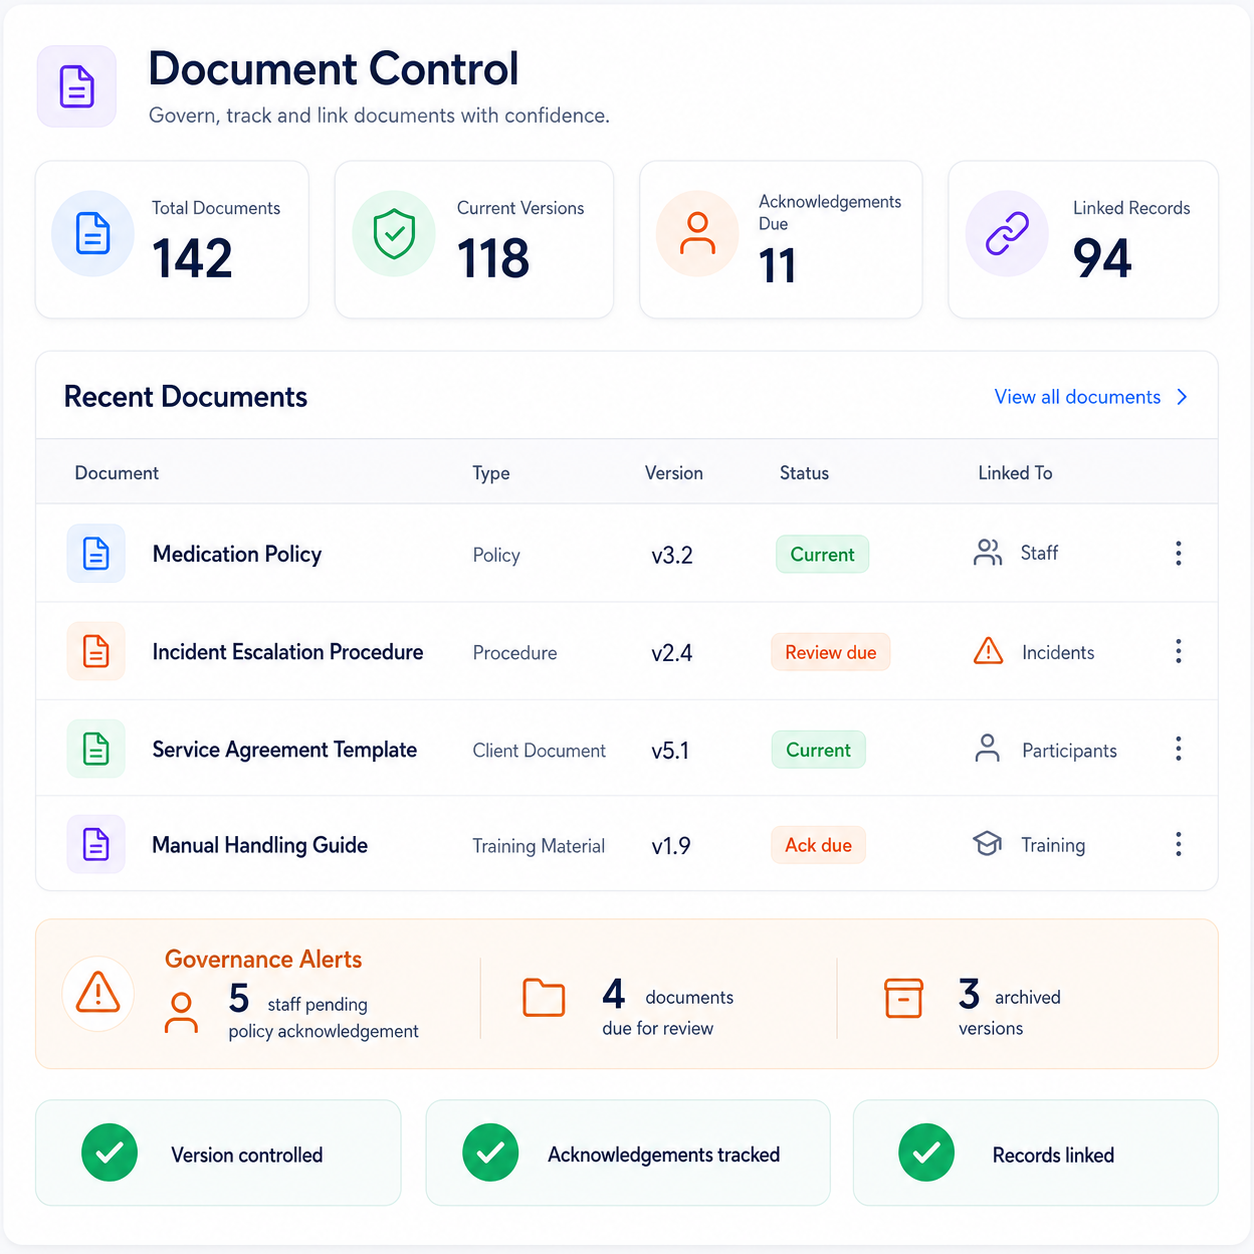The image size is (1254, 1254).
Task: Click the archived versions box icon
Action: [x=903, y=998]
